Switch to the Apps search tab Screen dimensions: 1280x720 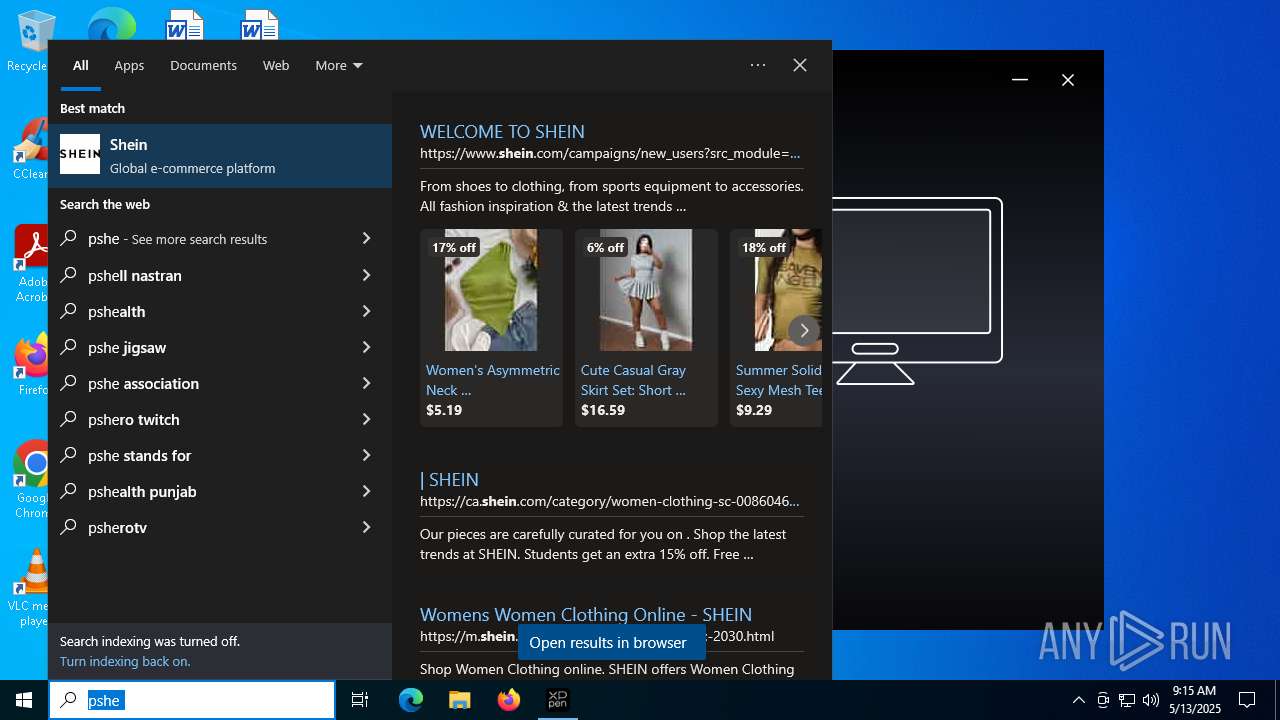tap(129, 65)
